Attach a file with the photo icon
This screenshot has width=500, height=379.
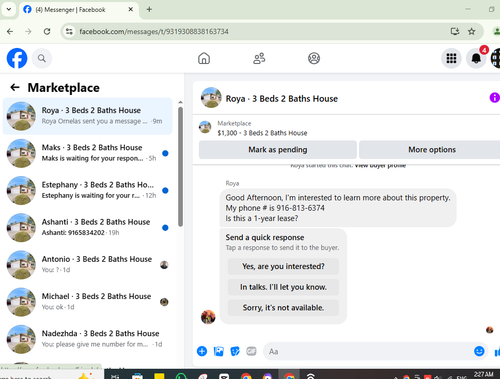pos(219,351)
